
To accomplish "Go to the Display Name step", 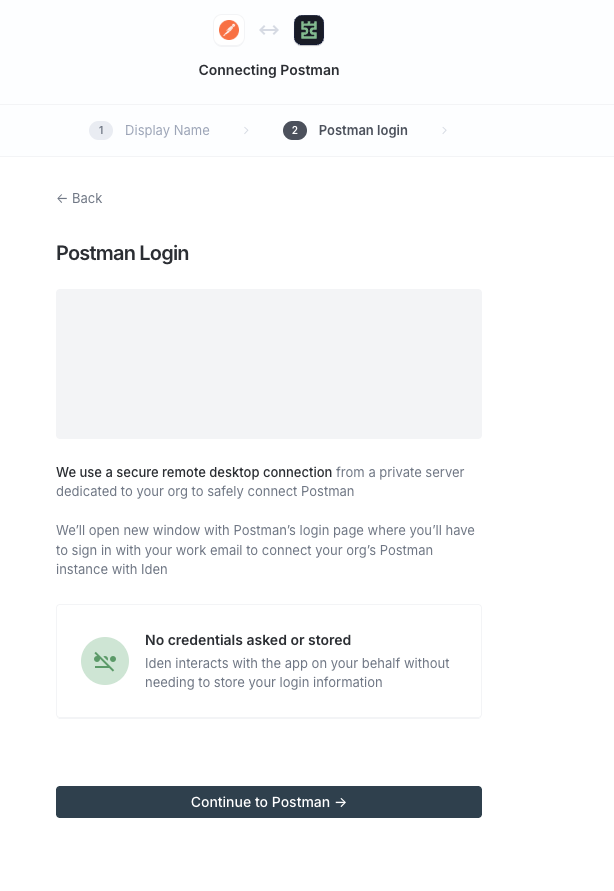I will (x=167, y=130).
